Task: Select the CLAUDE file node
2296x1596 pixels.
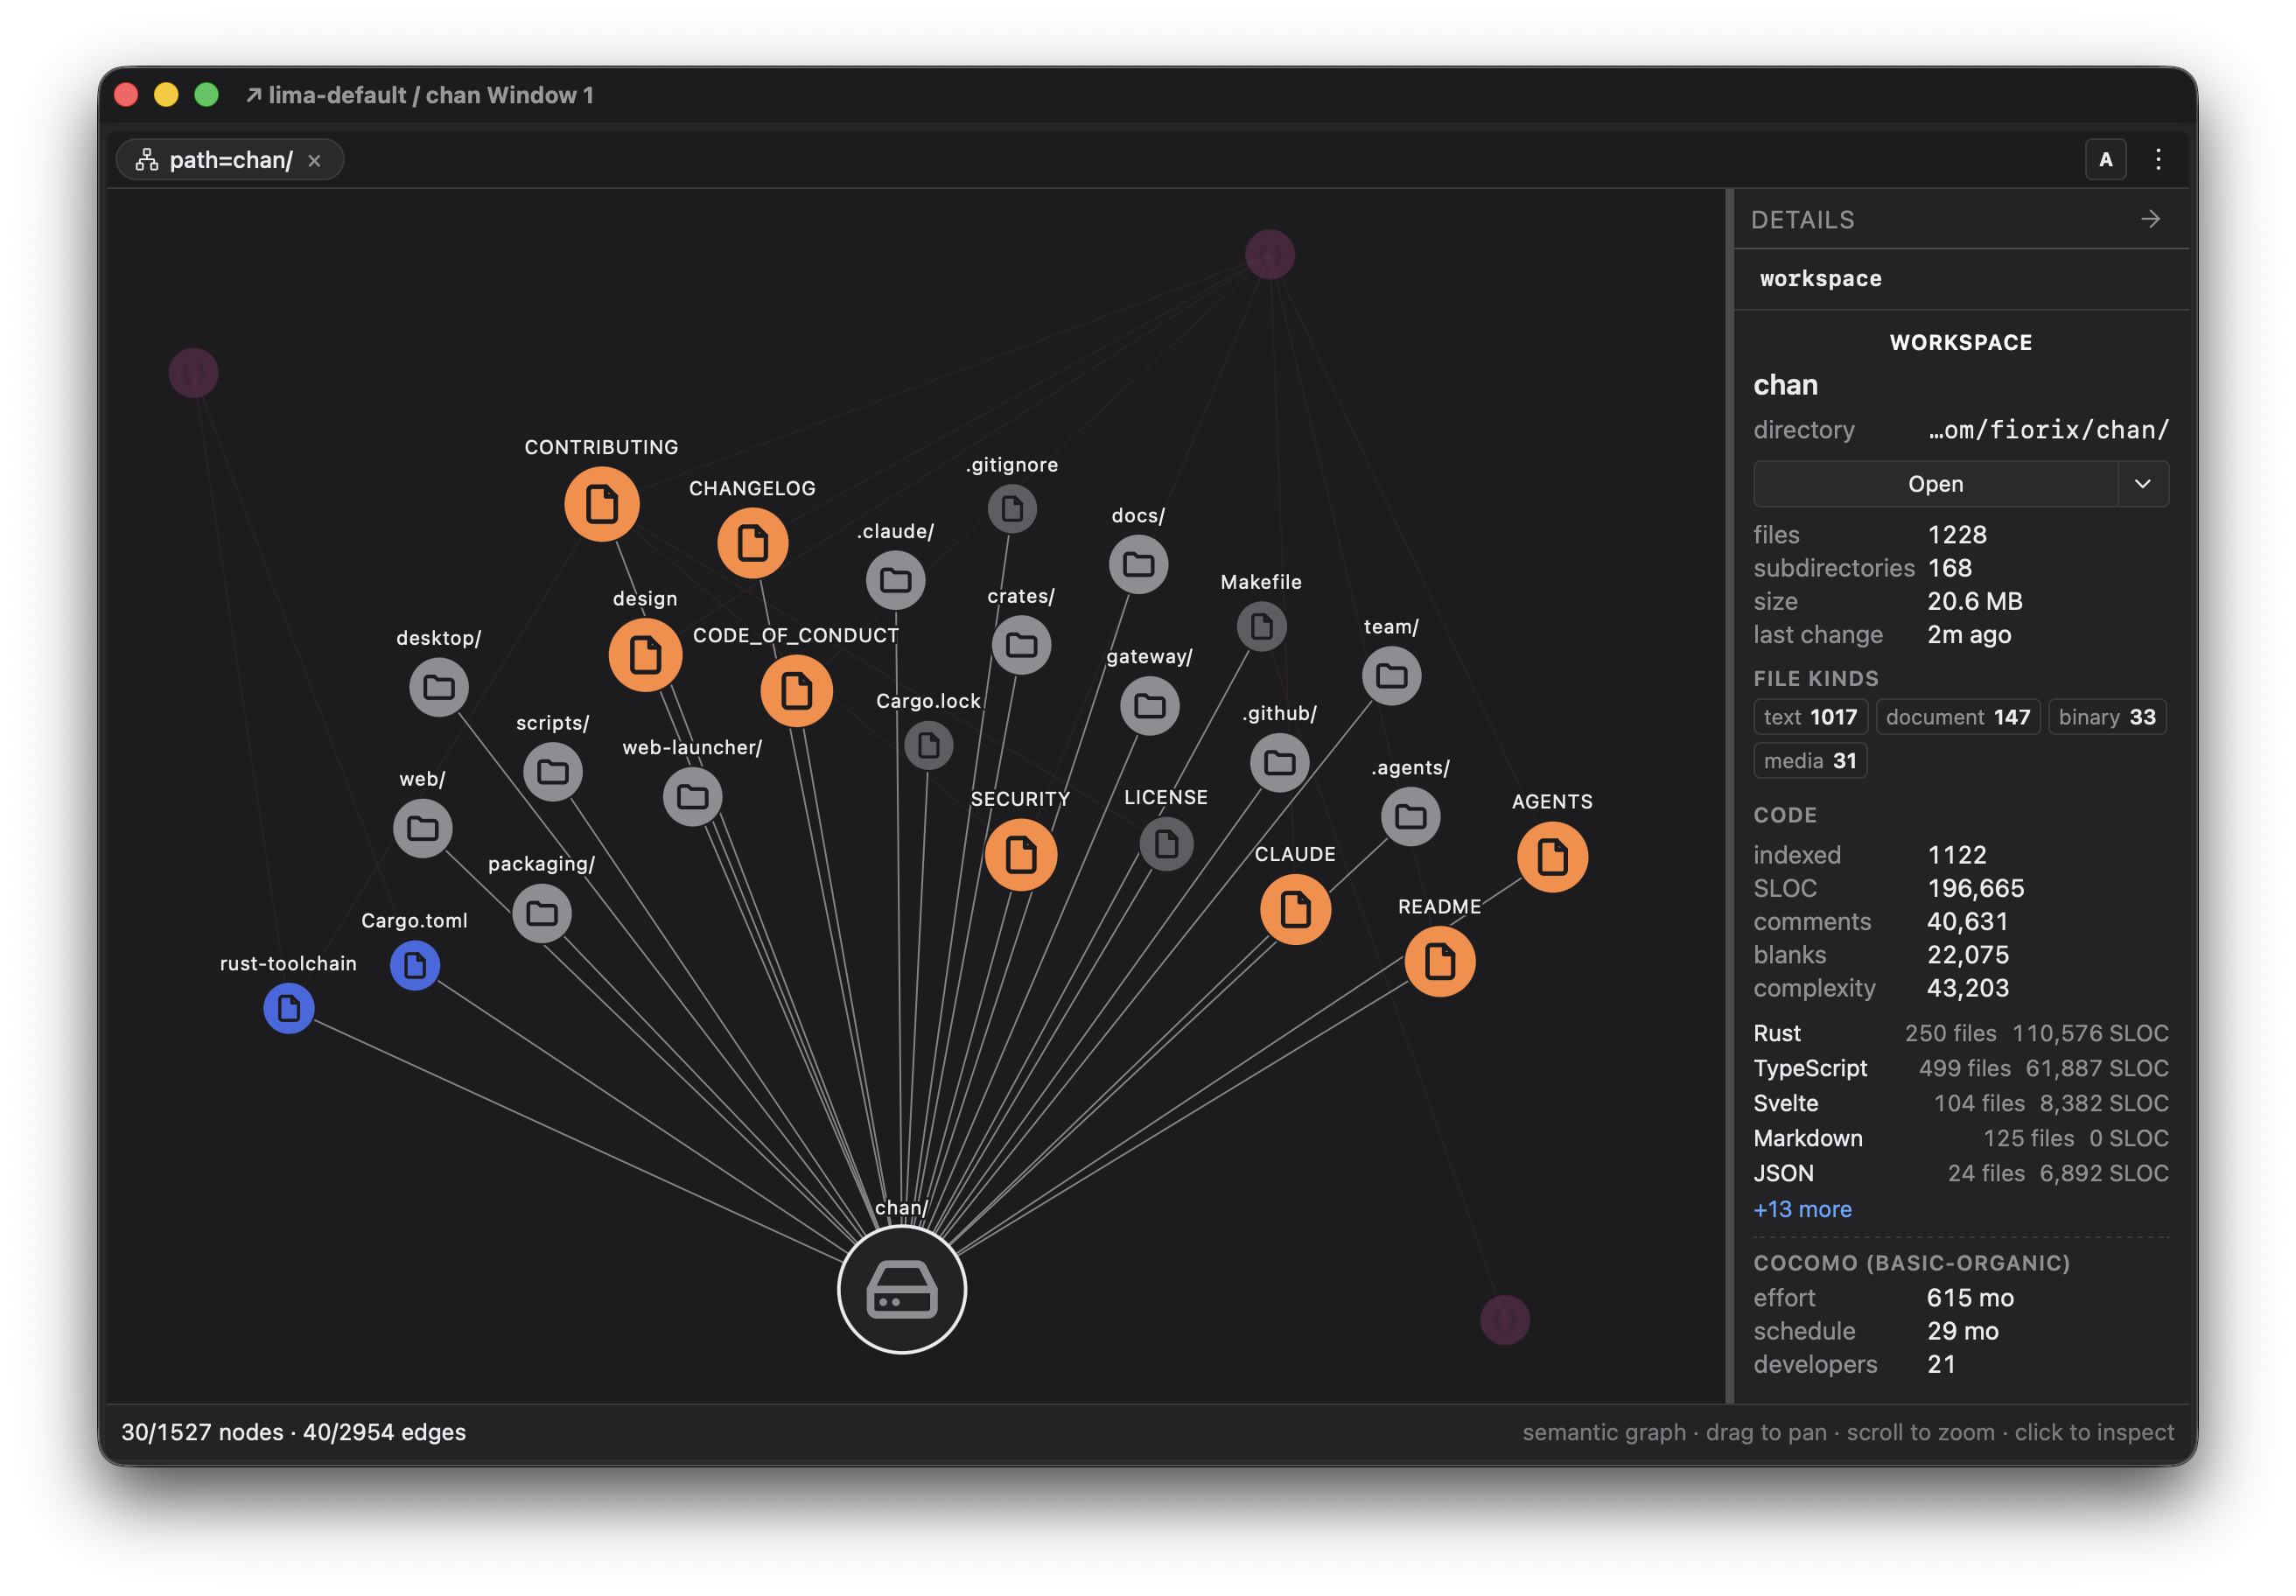Action: pos(1295,910)
